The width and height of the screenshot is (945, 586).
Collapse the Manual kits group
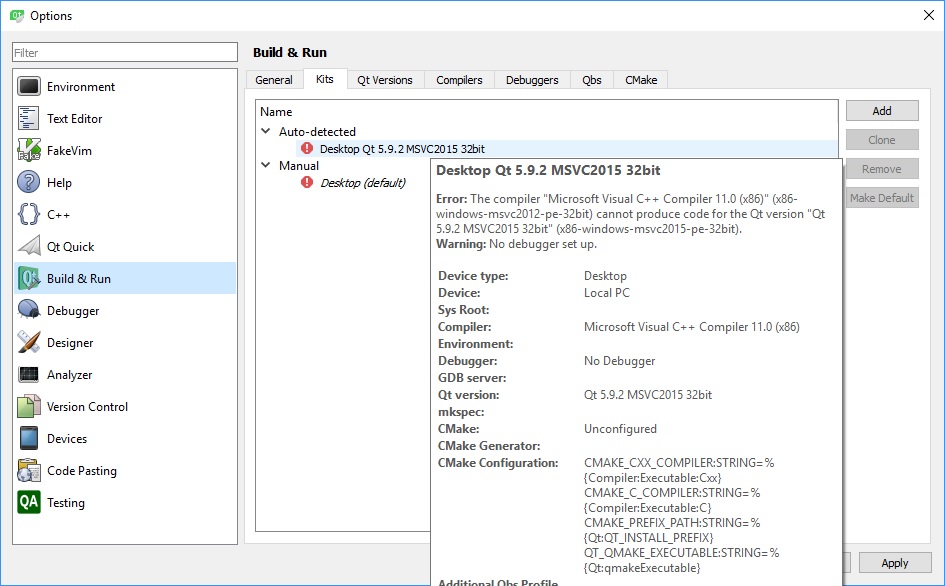[265, 165]
